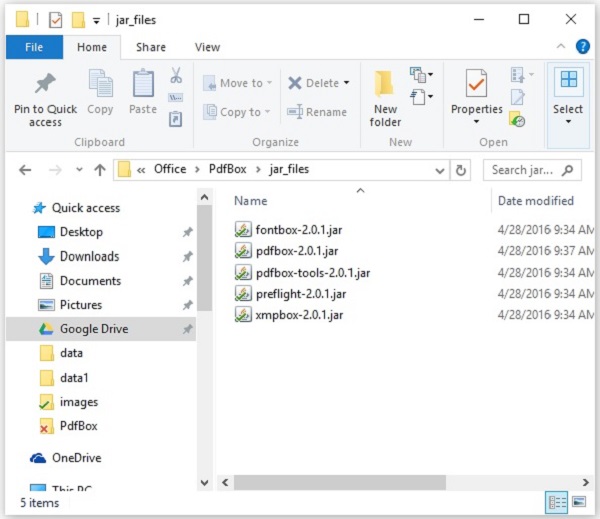This screenshot has width=600, height=519.
Task: Select Quick access in navigation pane
Action: point(86,208)
